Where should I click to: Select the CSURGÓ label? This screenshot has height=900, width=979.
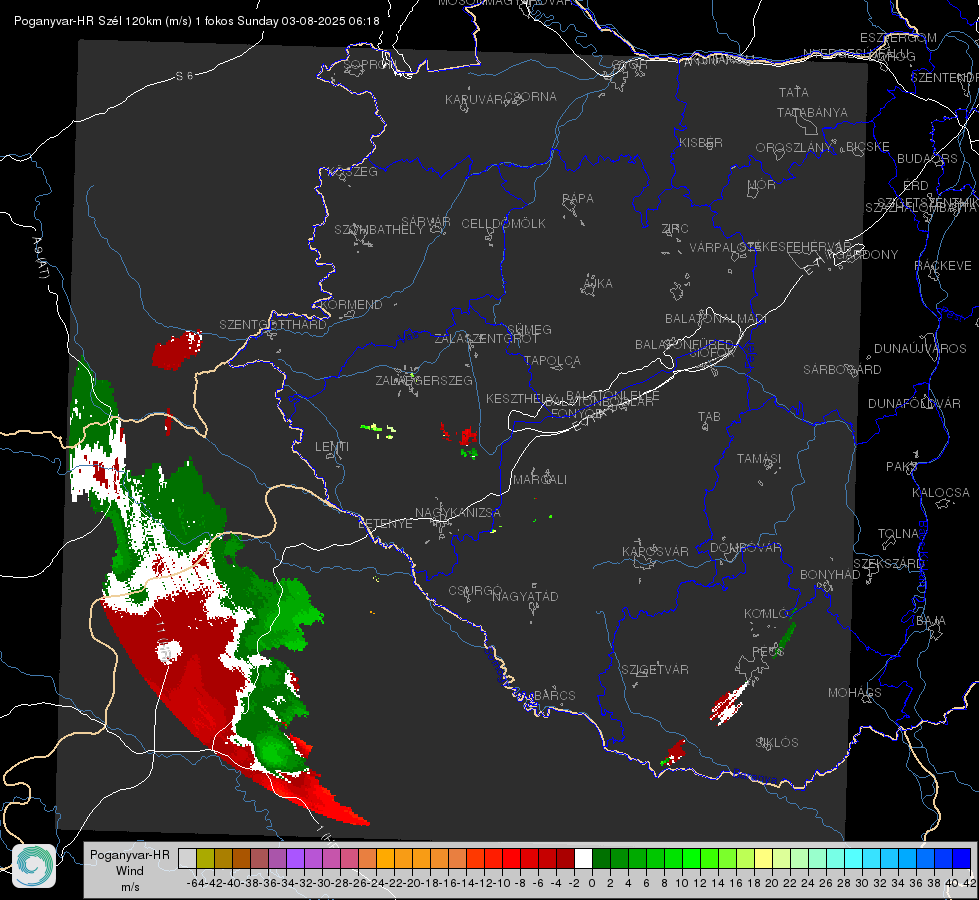475,590
